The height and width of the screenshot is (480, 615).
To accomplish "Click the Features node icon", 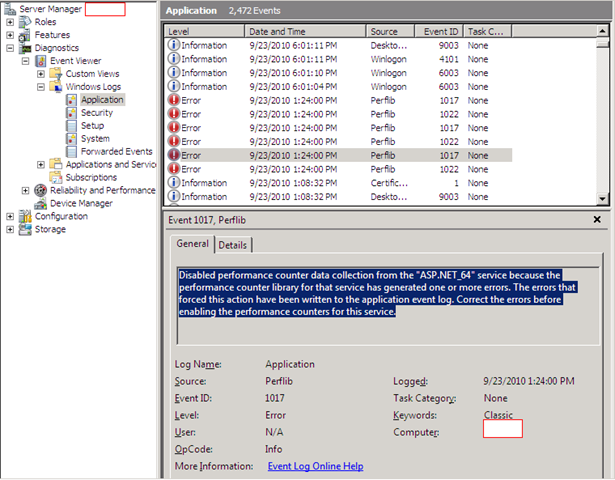I will pyautogui.click(x=25, y=34).
